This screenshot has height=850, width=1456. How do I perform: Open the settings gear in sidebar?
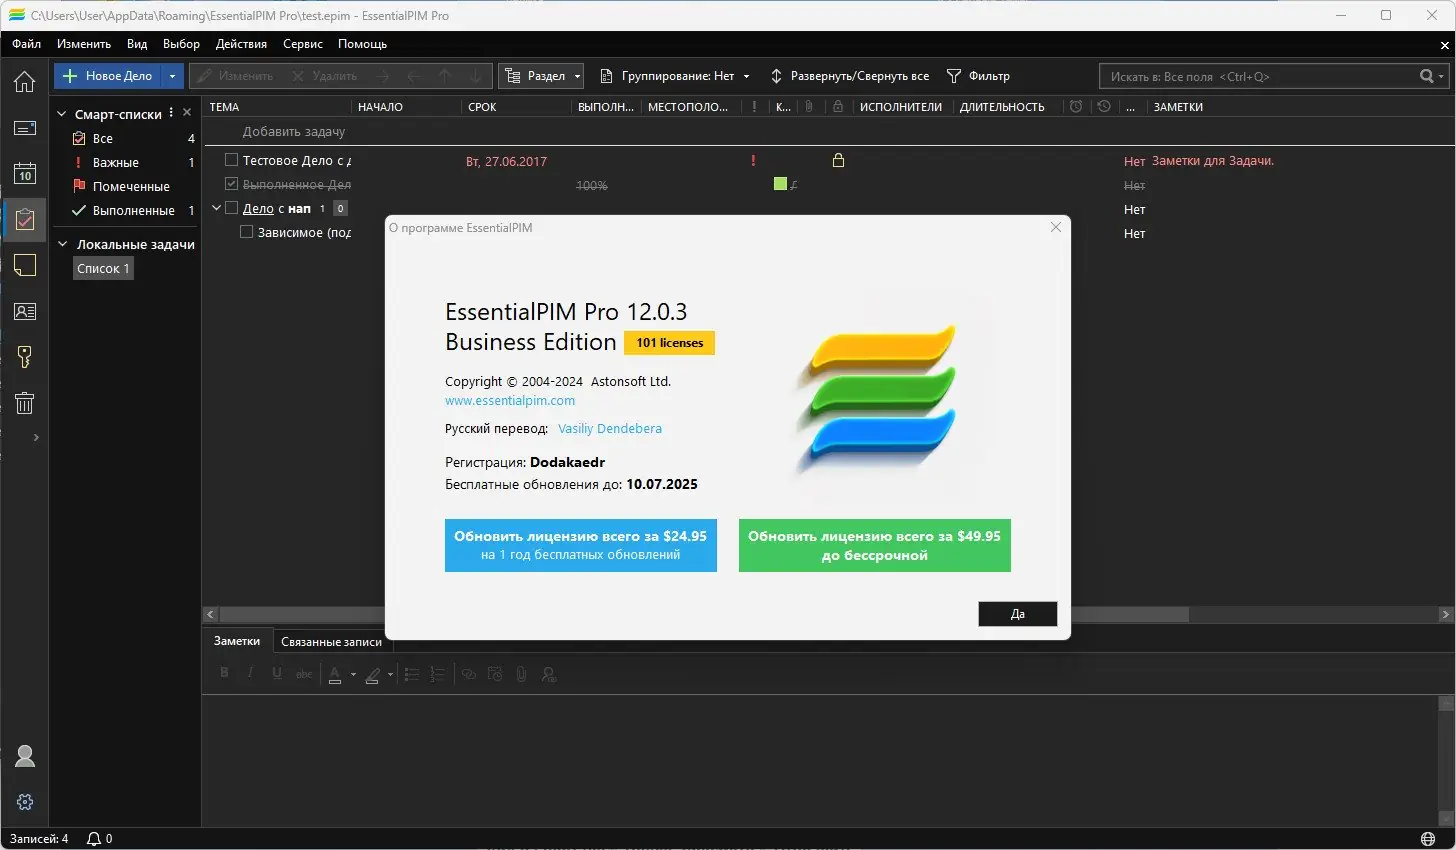coord(25,802)
